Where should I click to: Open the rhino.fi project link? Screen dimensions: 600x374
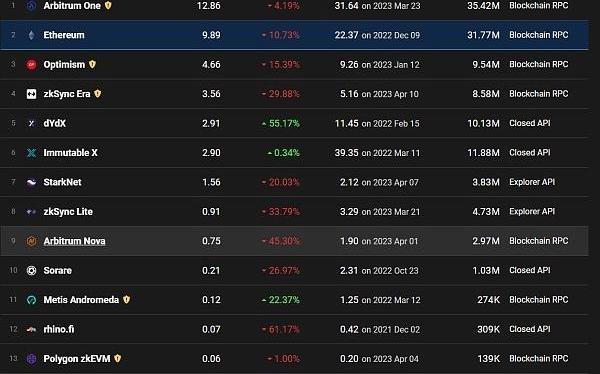tap(59, 329)
